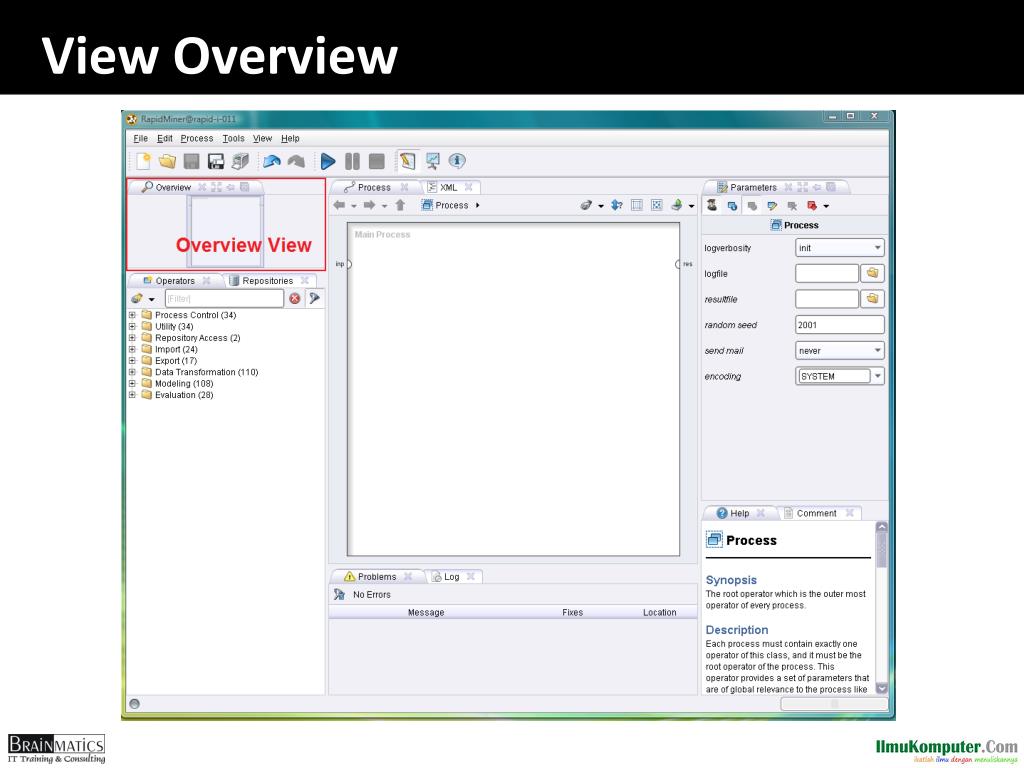Click the gray Redo arrow
The image size is (1024, 768).
[x=296, y=161]
